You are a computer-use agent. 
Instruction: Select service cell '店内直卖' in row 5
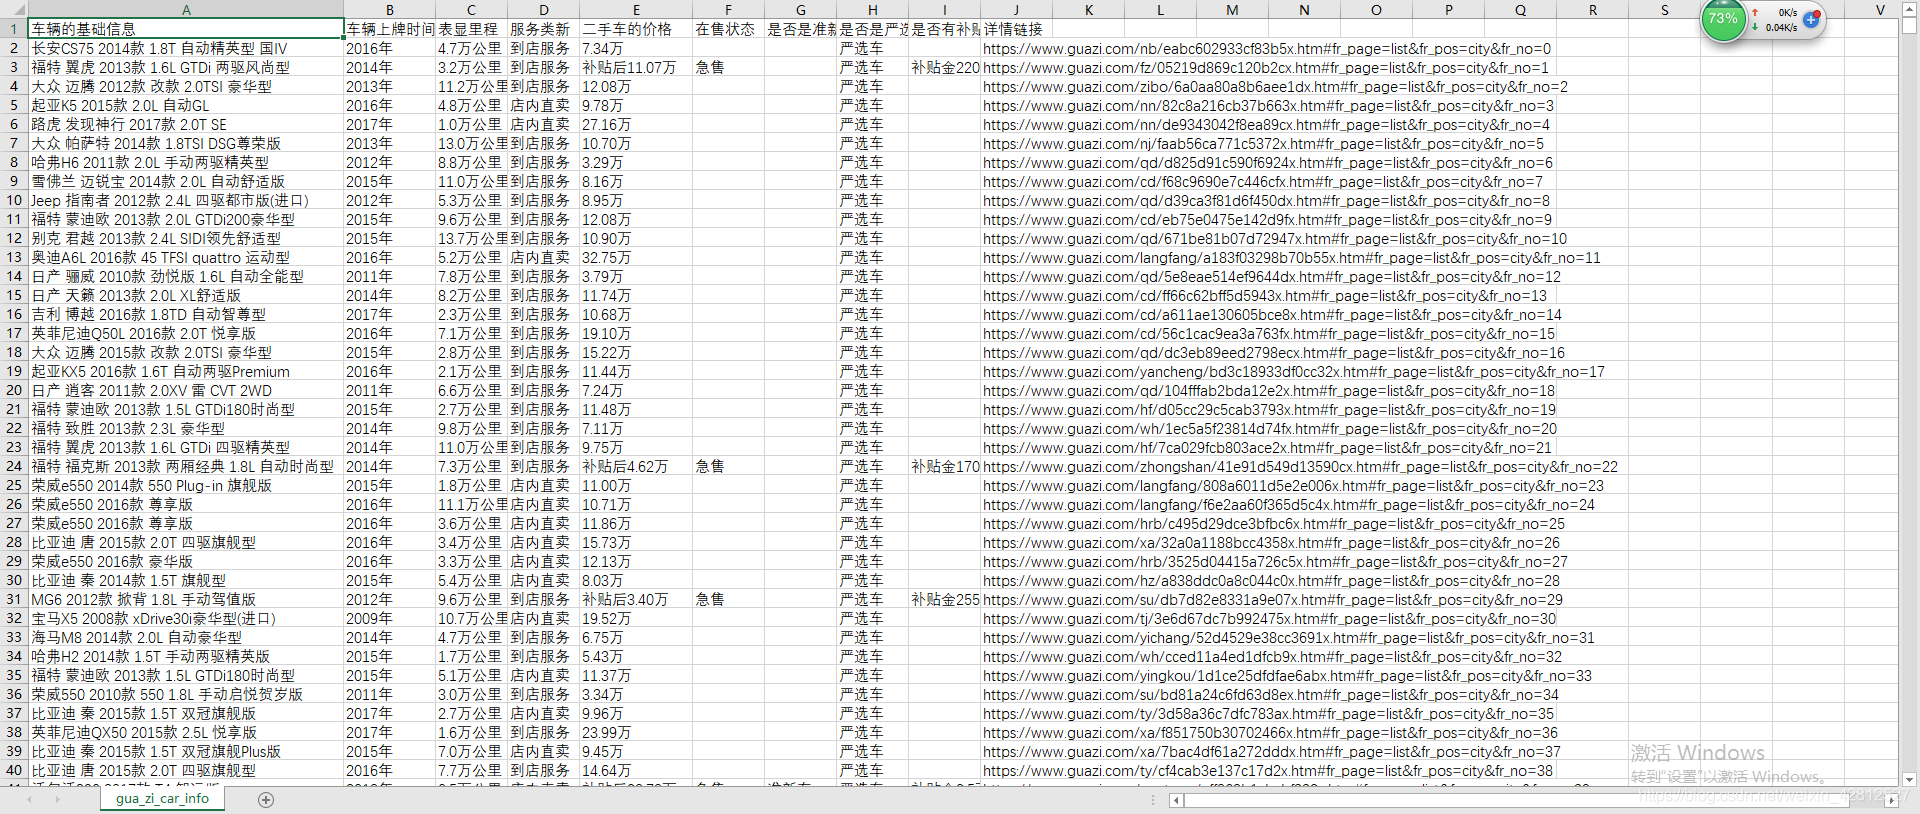[x=543, y=105]
